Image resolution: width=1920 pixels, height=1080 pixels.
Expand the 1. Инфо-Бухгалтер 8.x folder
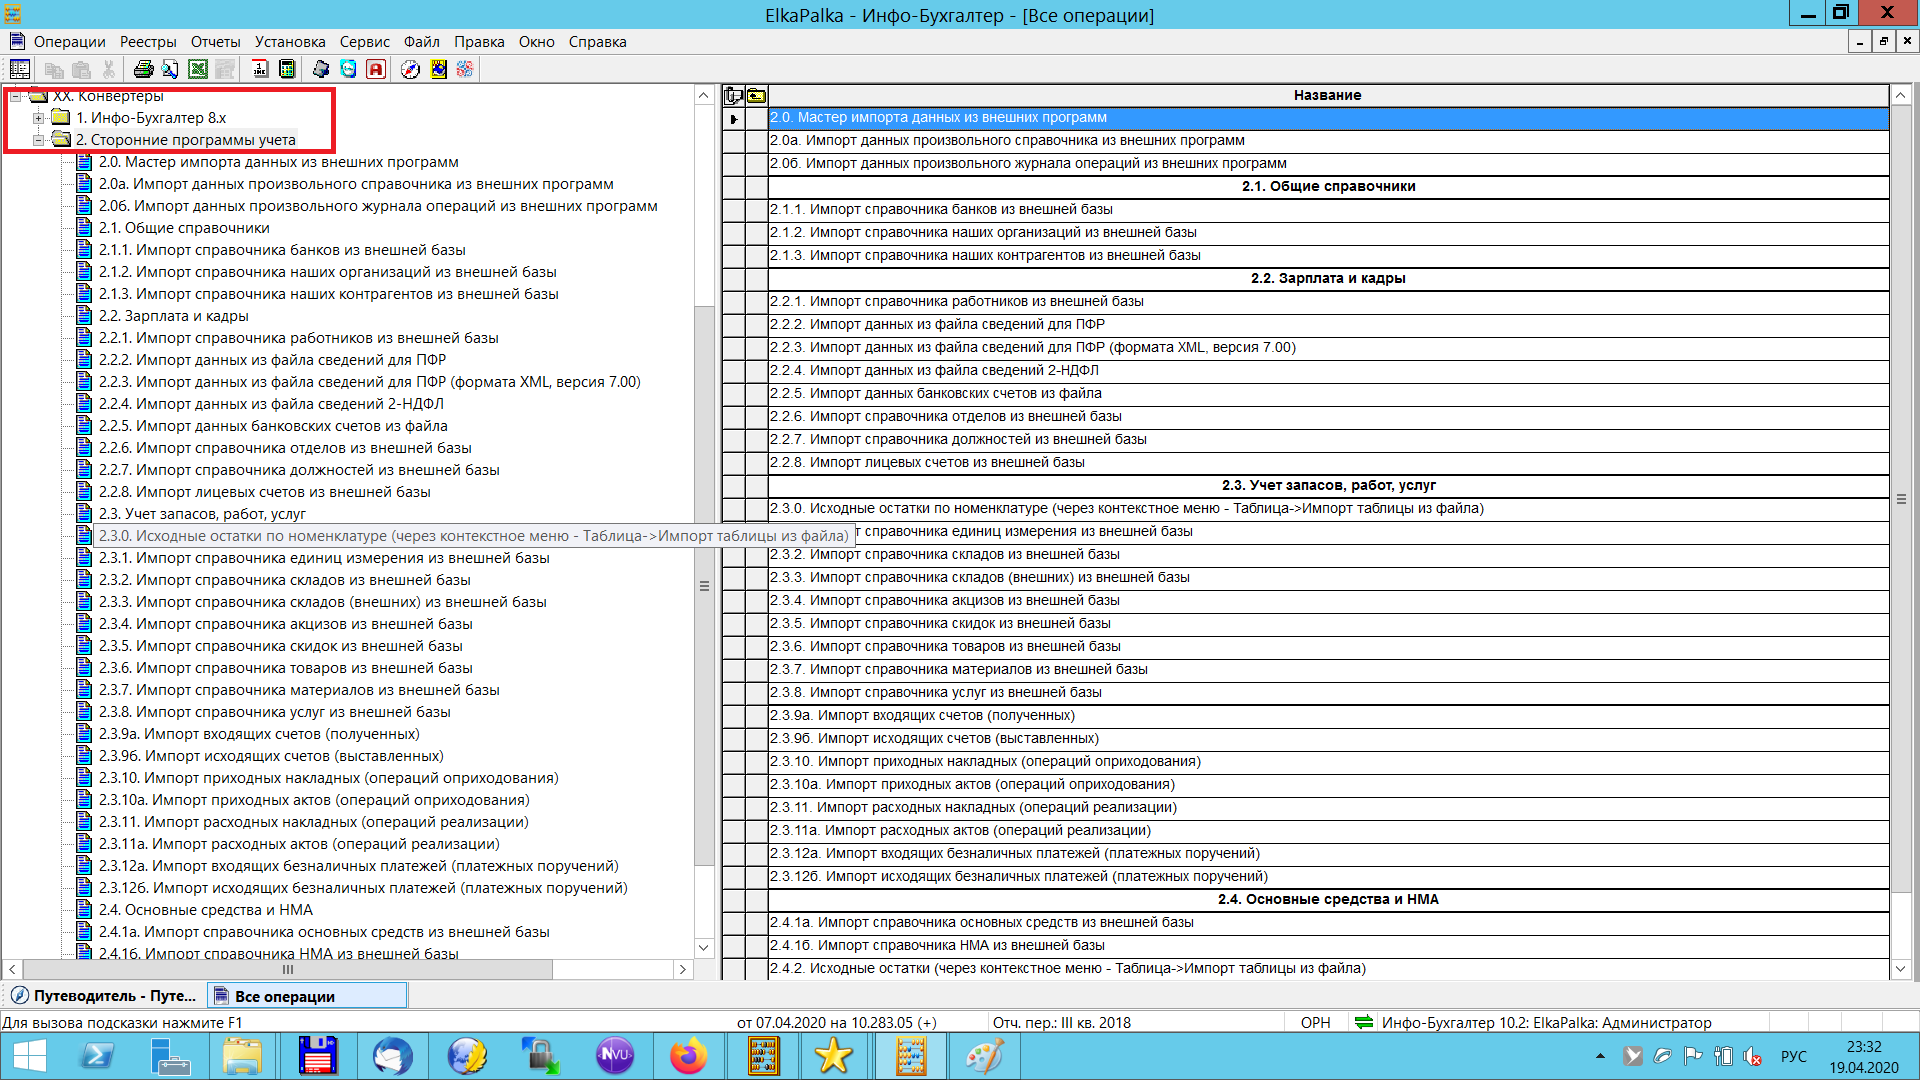pyautogui.click(x=39, y=118)
